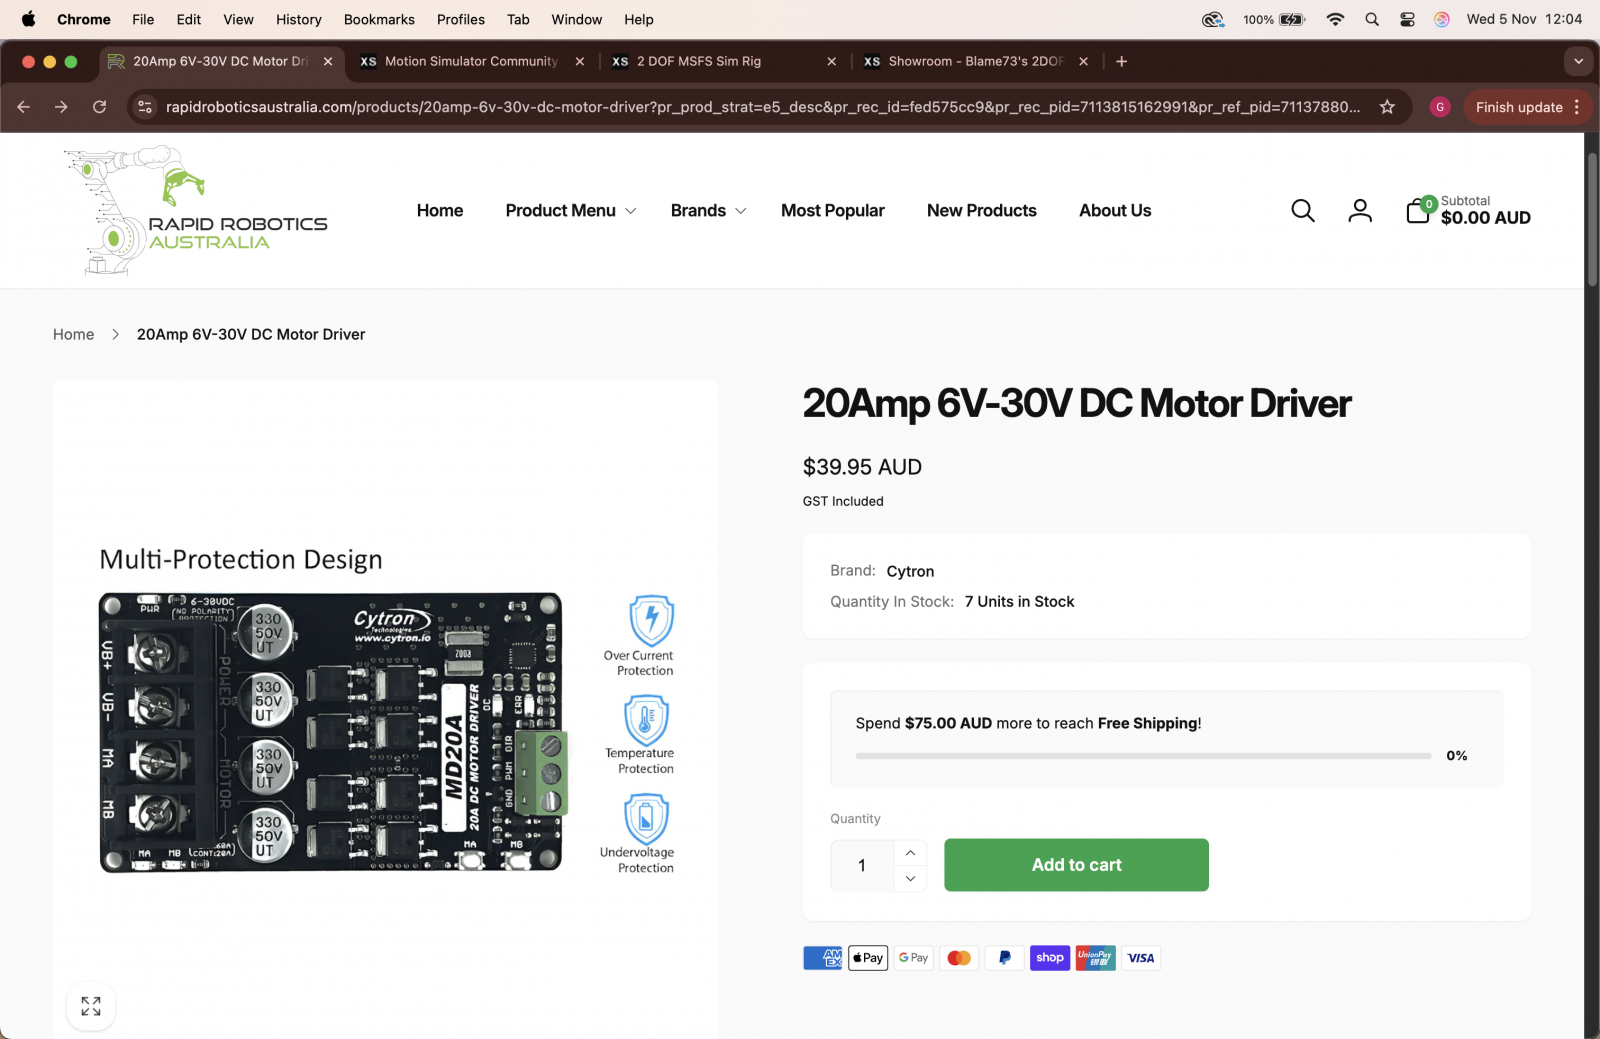Click the quantity input field

(x=862, y=865)
